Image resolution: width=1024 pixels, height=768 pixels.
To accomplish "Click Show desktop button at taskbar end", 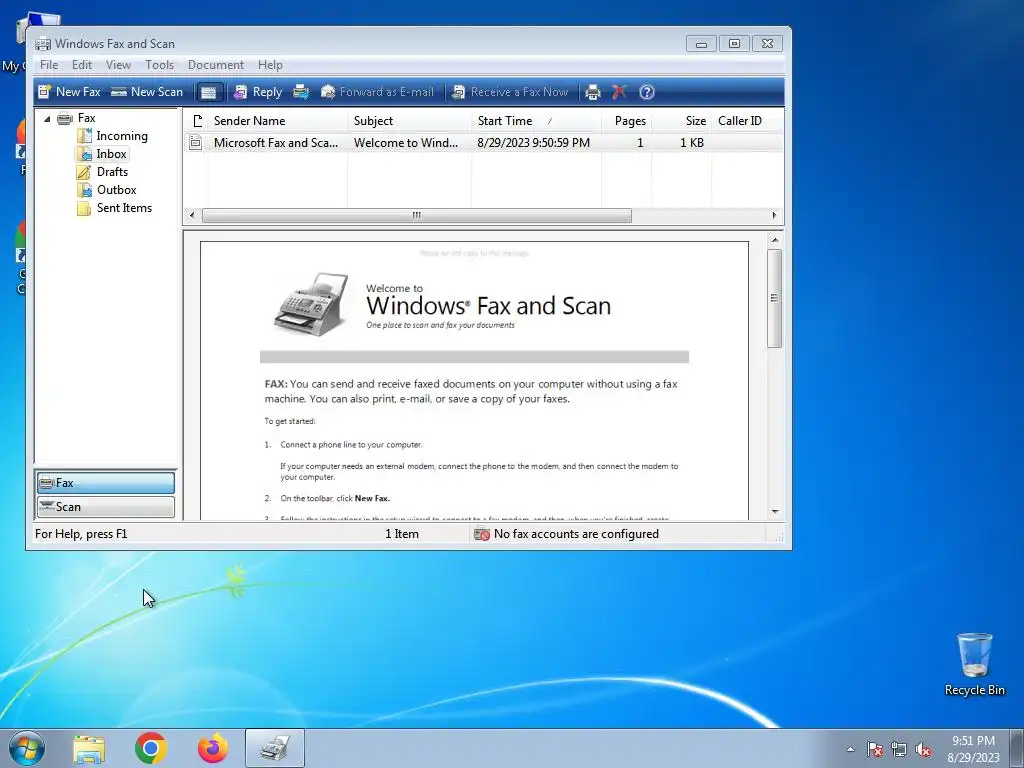I will [1017, 748].
